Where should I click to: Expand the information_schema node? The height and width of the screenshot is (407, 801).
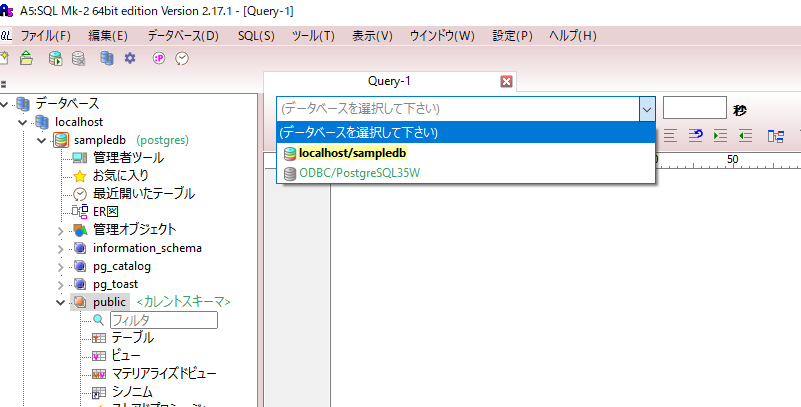61,249
